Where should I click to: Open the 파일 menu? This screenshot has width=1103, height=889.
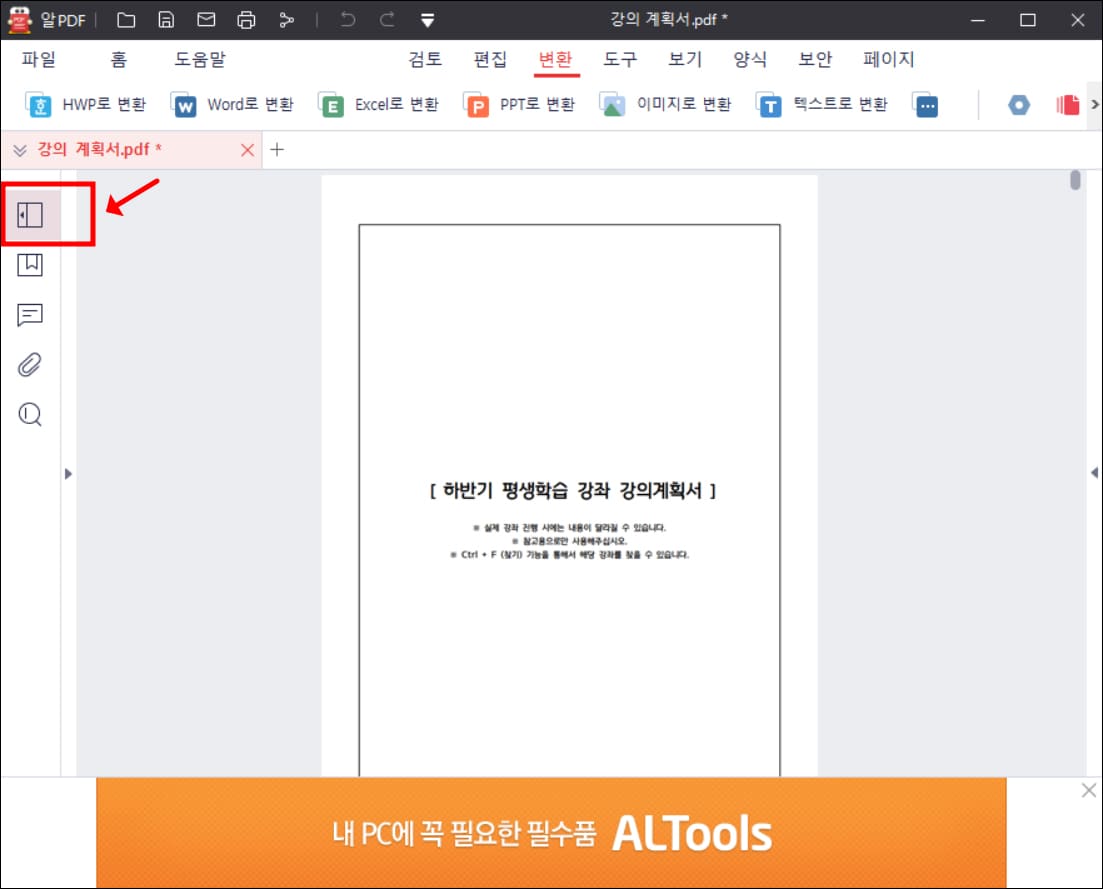point(39,59)
